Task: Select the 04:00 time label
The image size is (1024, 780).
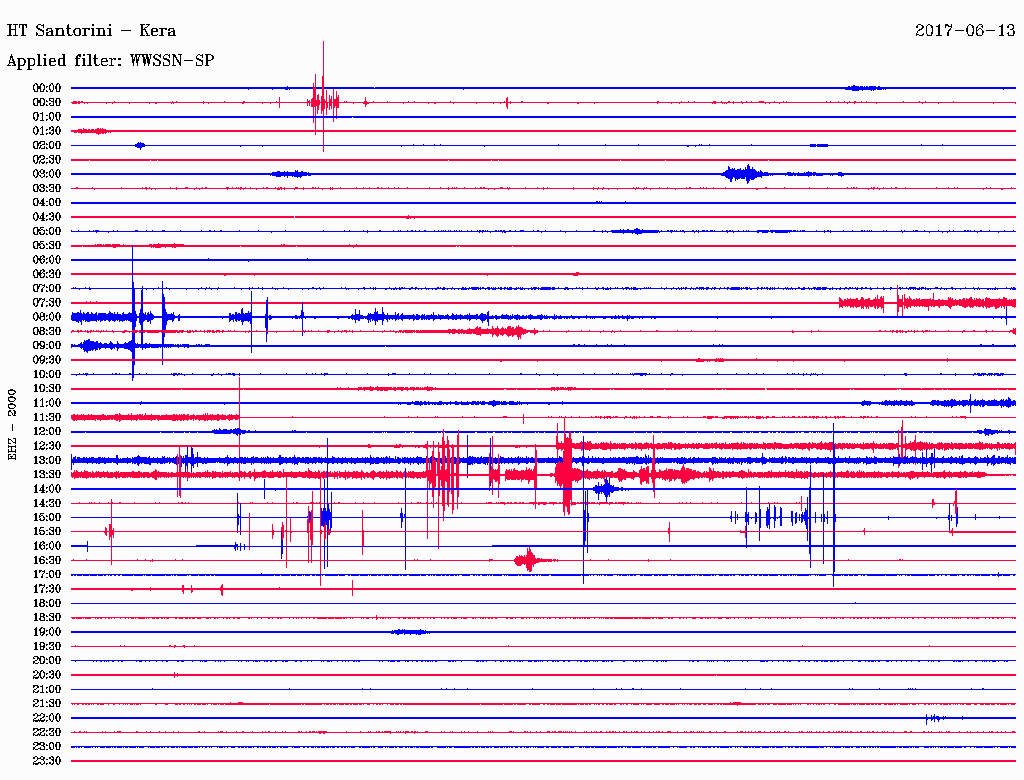Action: click(x=47, y=203)
